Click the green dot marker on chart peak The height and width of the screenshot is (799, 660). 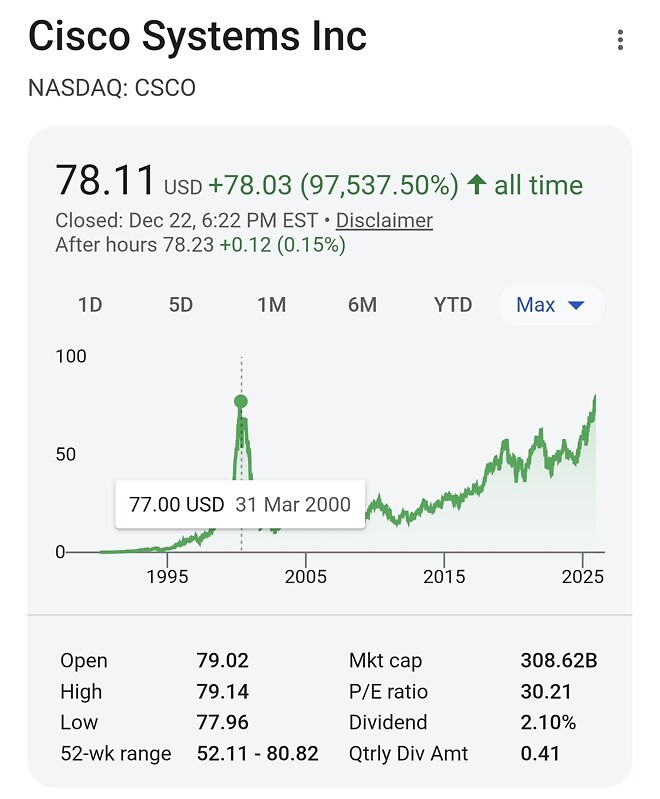pos(241,402)
